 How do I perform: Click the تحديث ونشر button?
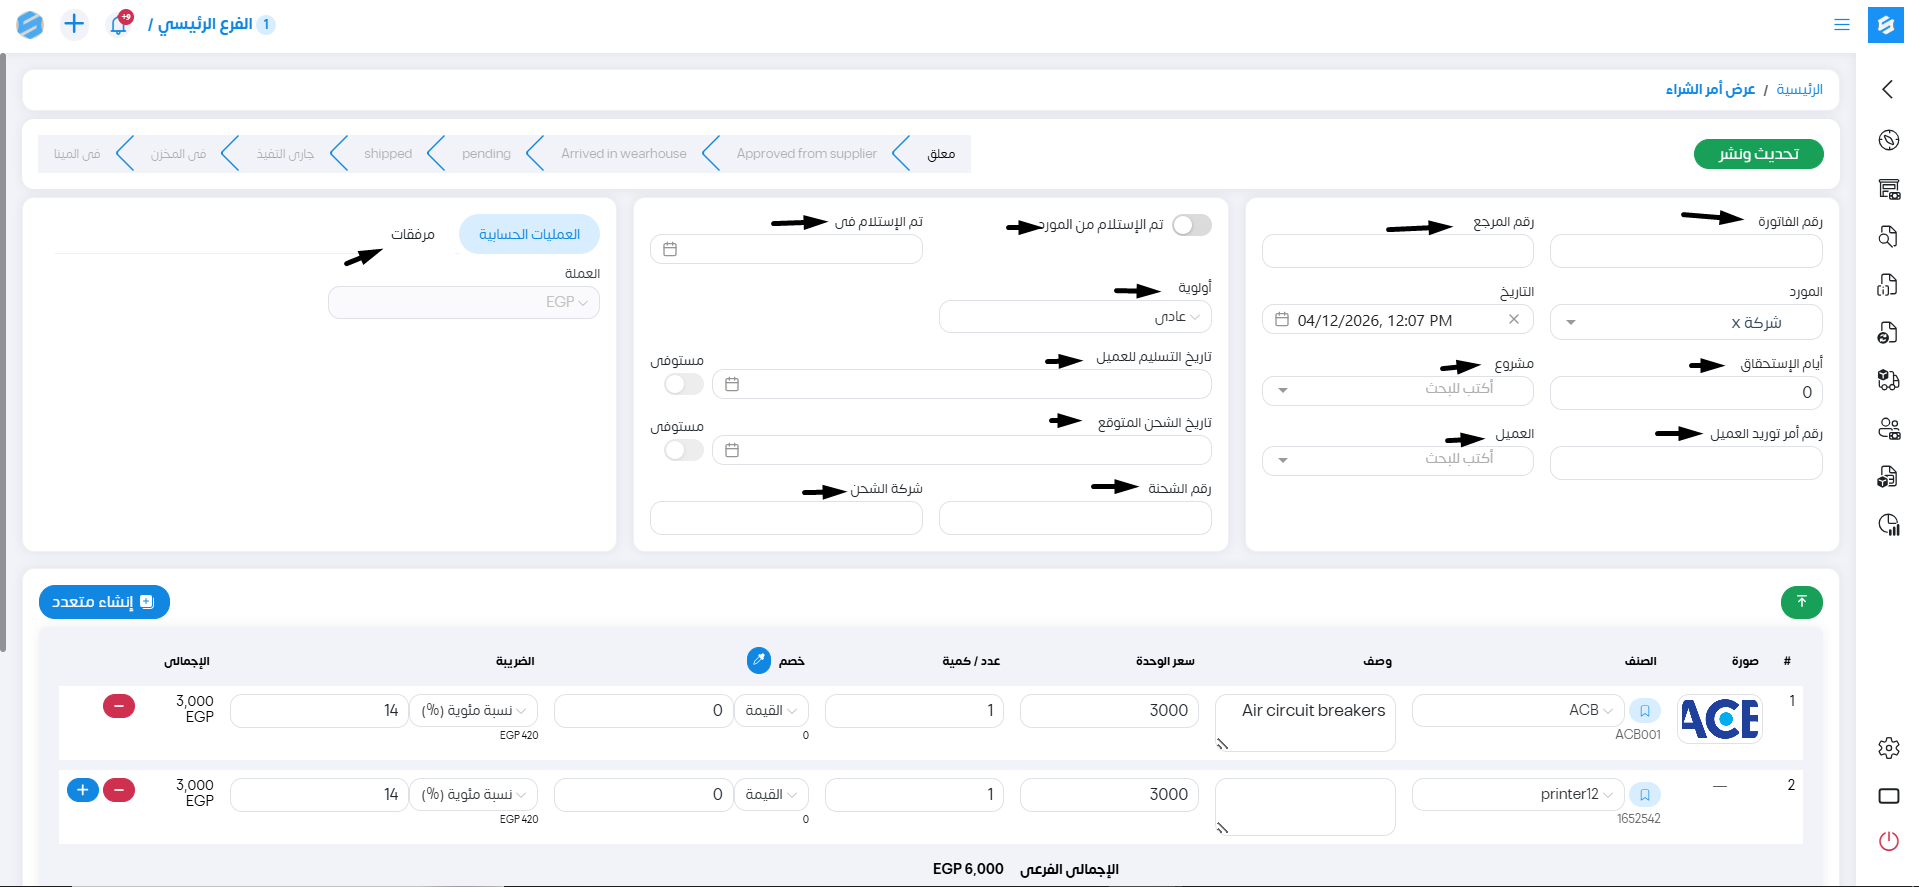1758,154
